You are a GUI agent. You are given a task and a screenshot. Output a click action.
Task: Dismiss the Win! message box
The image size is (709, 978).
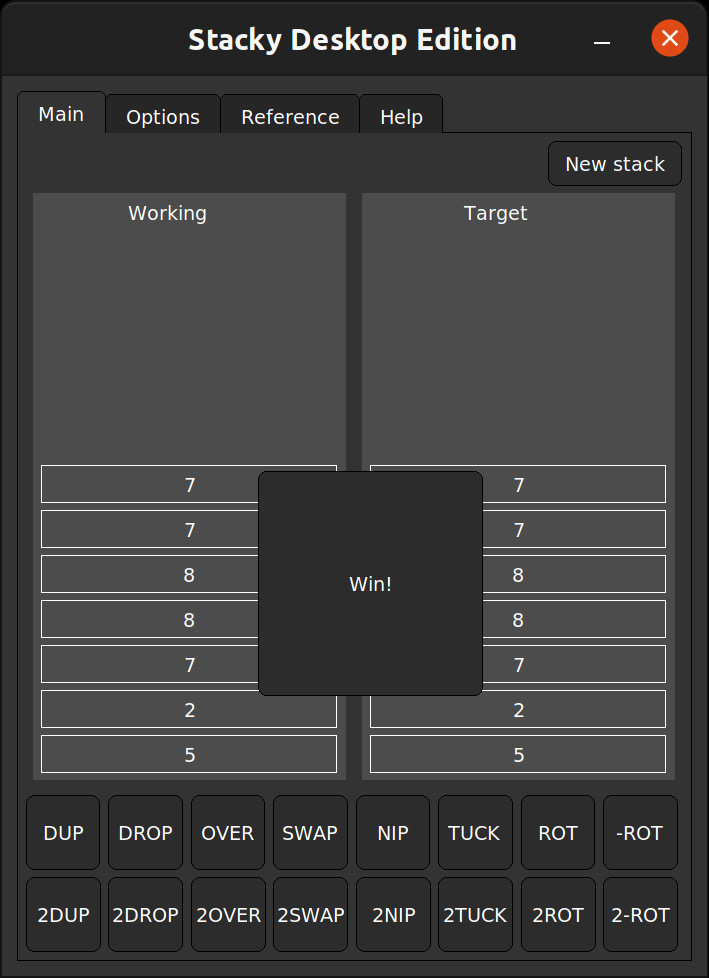click(x=370, y=583)
